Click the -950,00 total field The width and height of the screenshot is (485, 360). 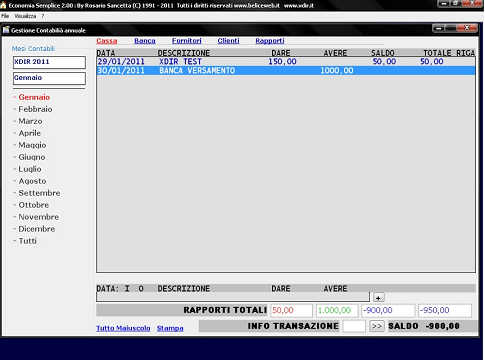coord(445,310)
